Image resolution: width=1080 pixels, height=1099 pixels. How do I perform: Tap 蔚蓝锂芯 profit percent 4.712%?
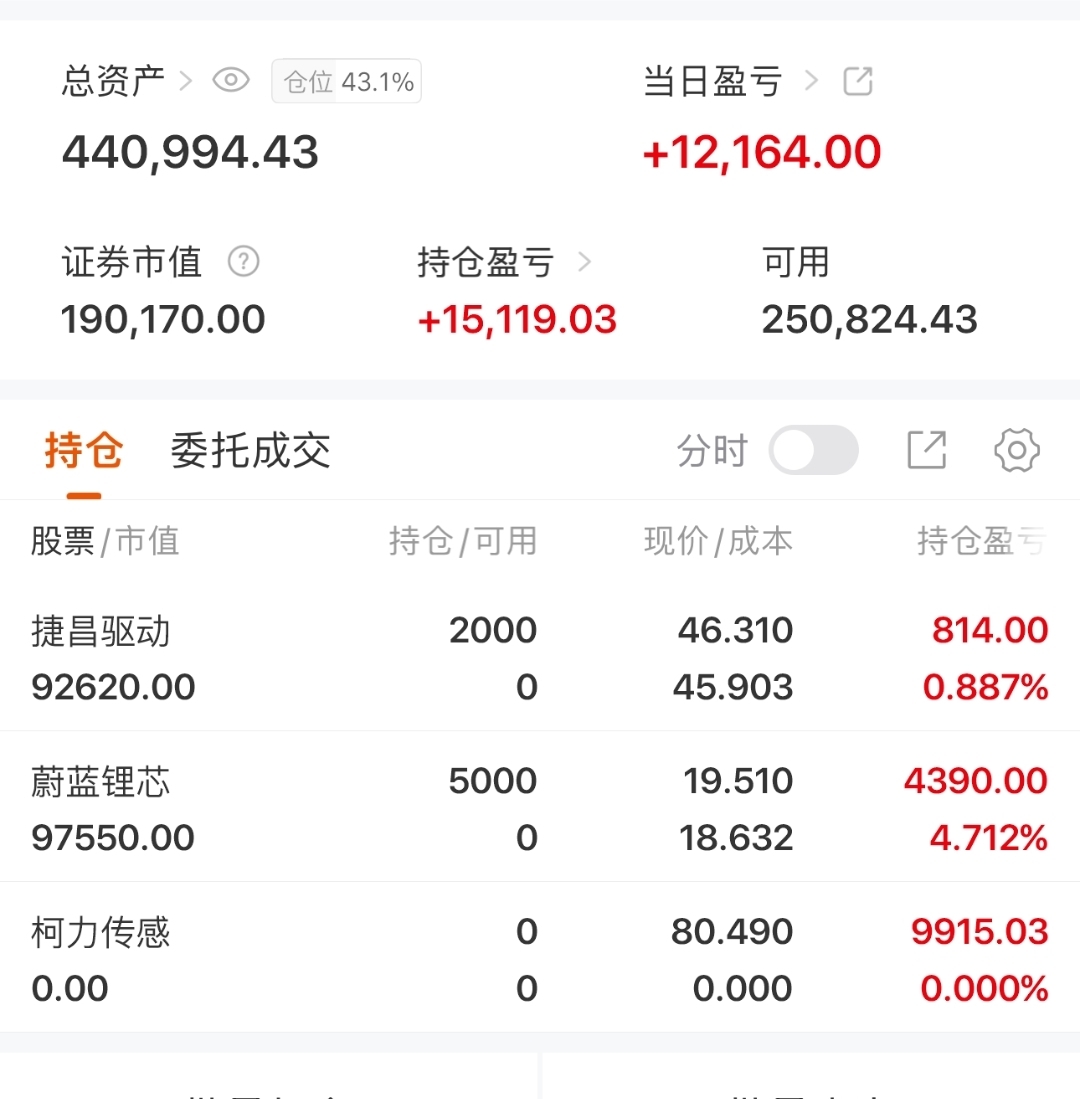click(989, 838)
